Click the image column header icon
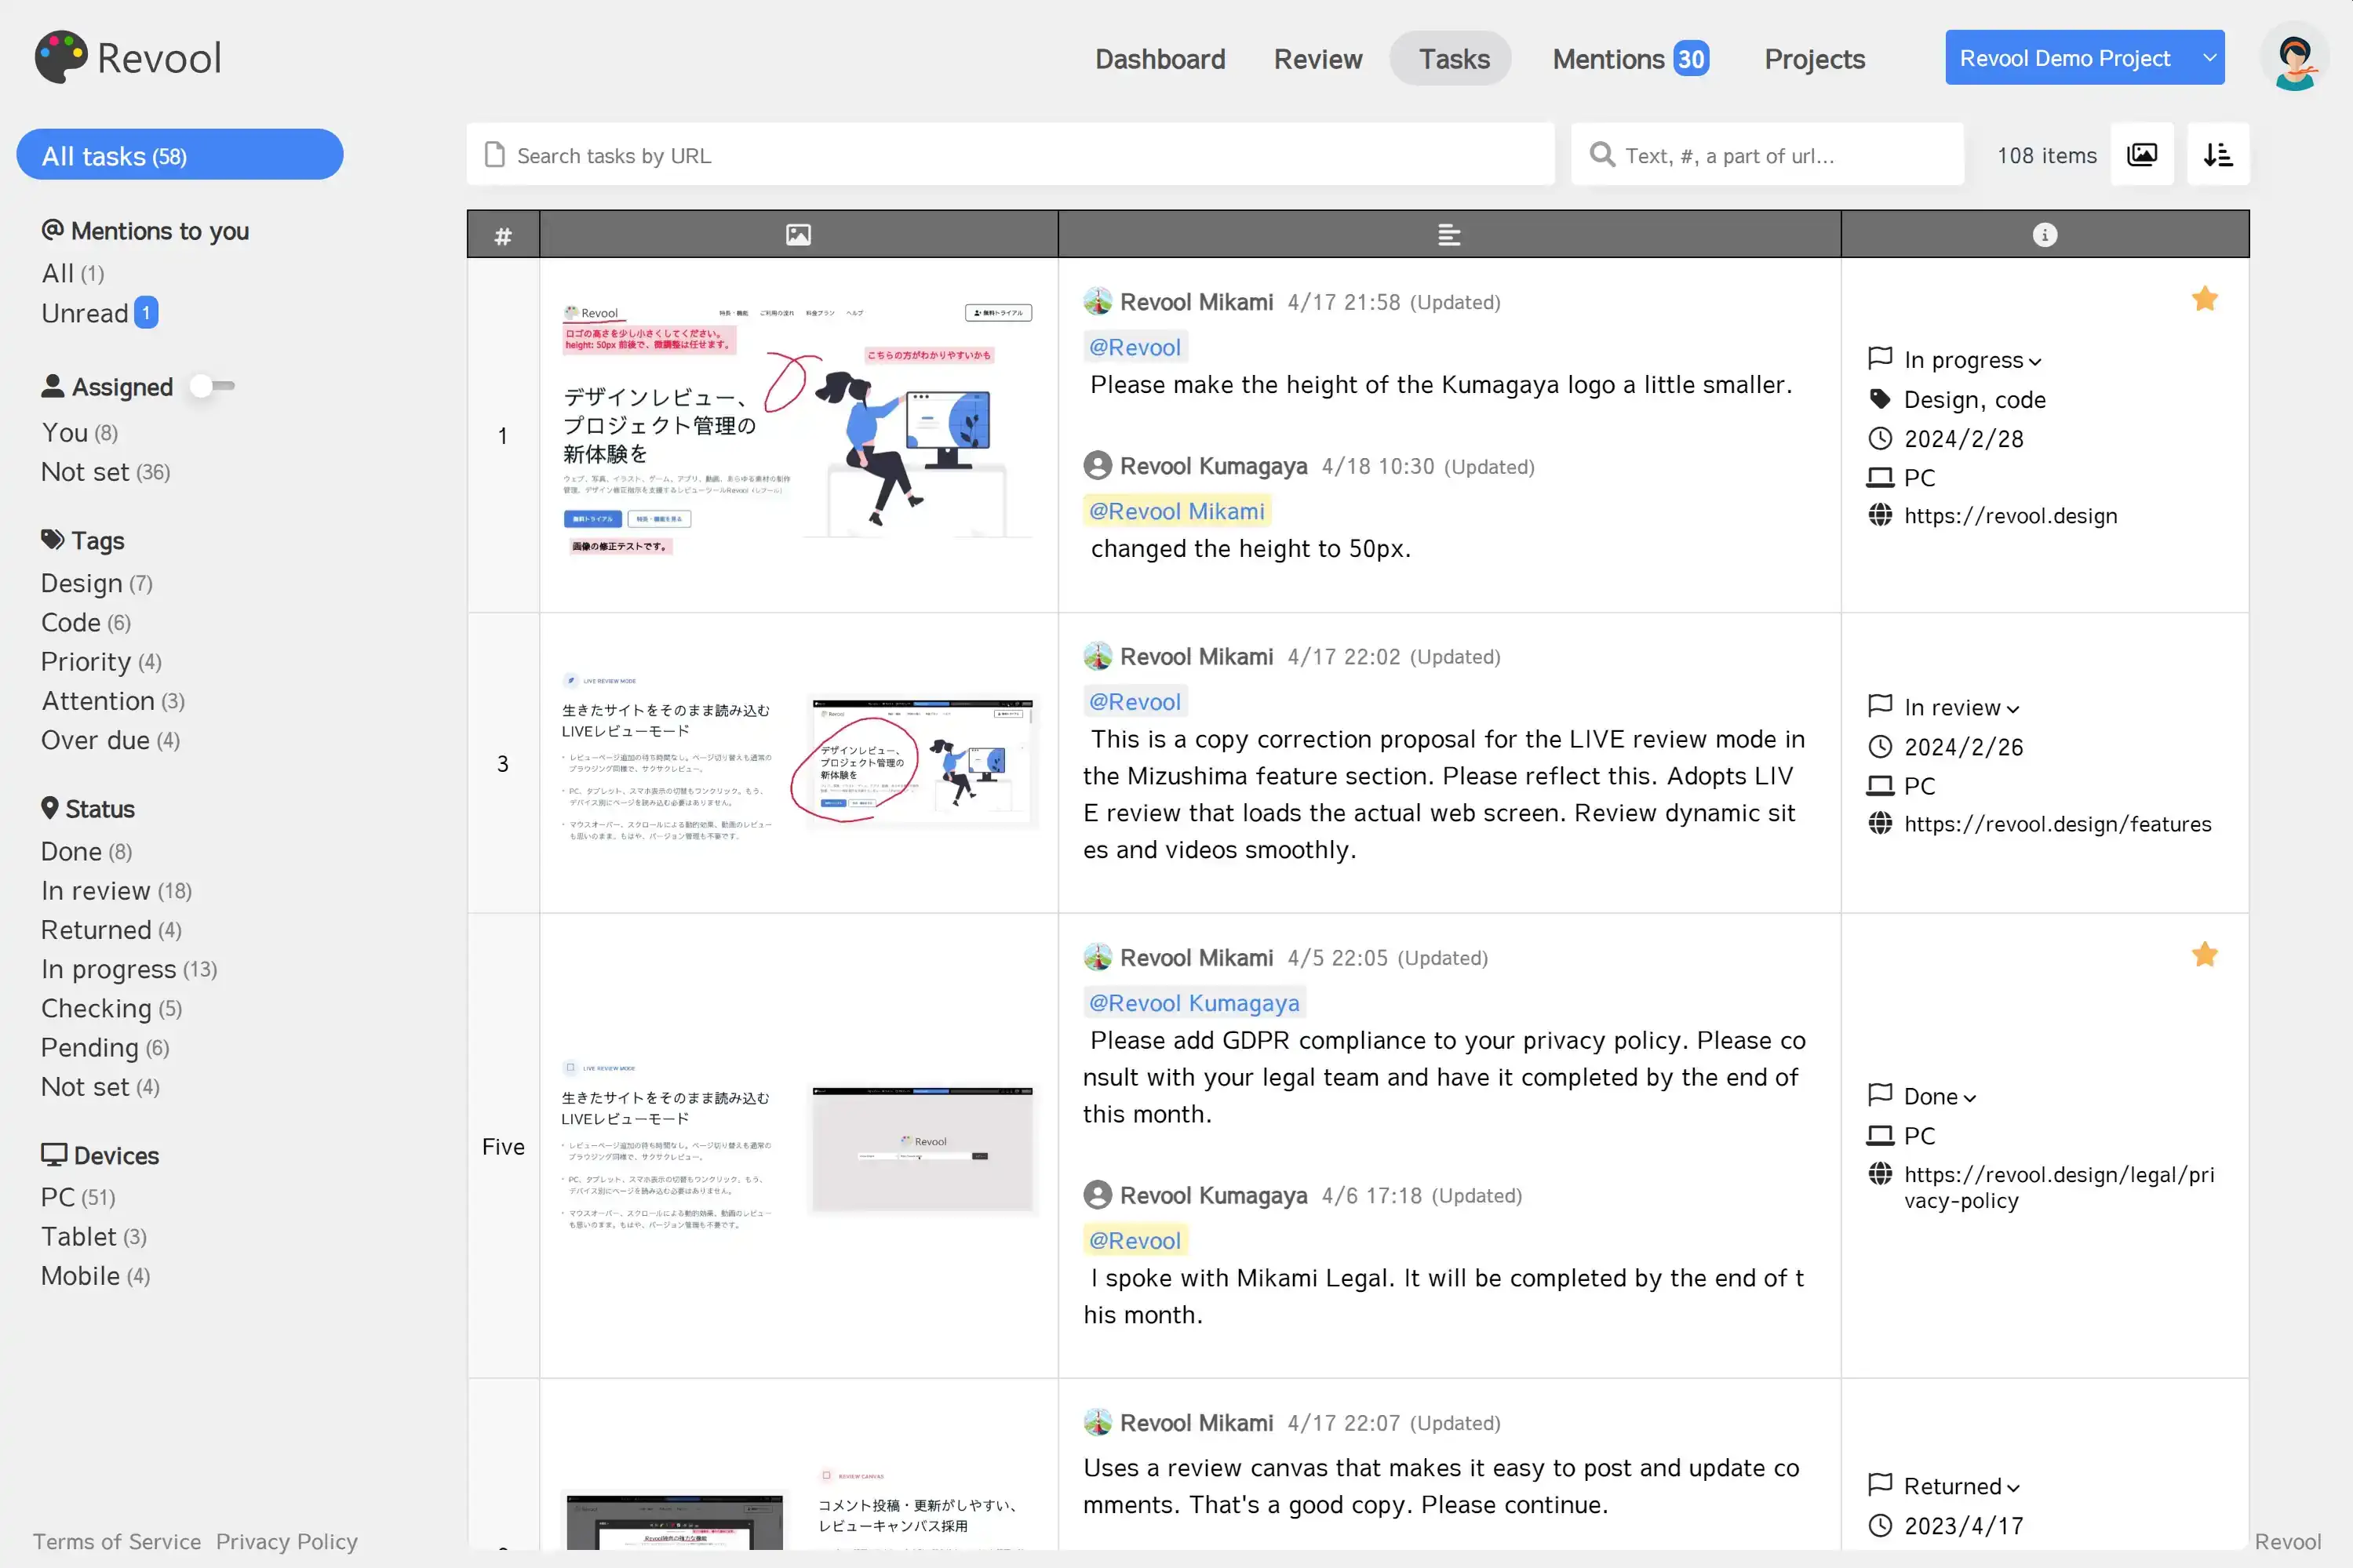The width and height of the screenshot is (2353, 1568). [x=798, y=235]
